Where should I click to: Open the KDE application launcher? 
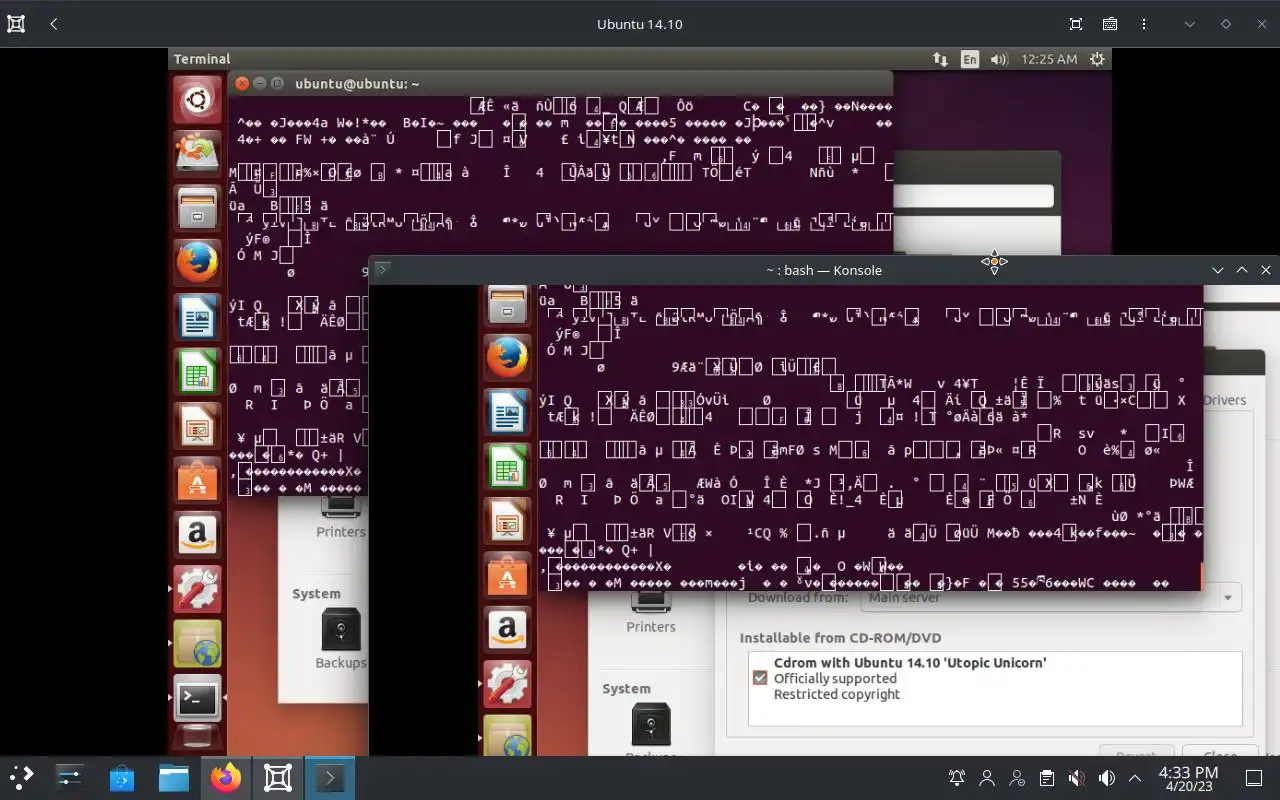(21, 777)
